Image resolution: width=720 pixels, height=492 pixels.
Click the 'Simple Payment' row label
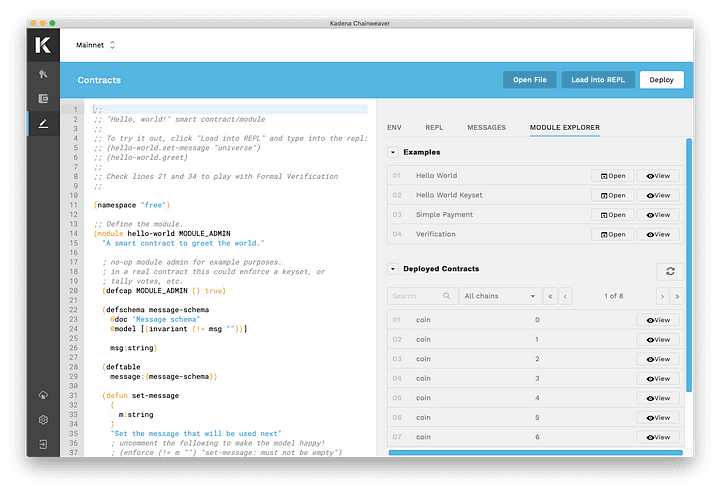coord(444,215)
